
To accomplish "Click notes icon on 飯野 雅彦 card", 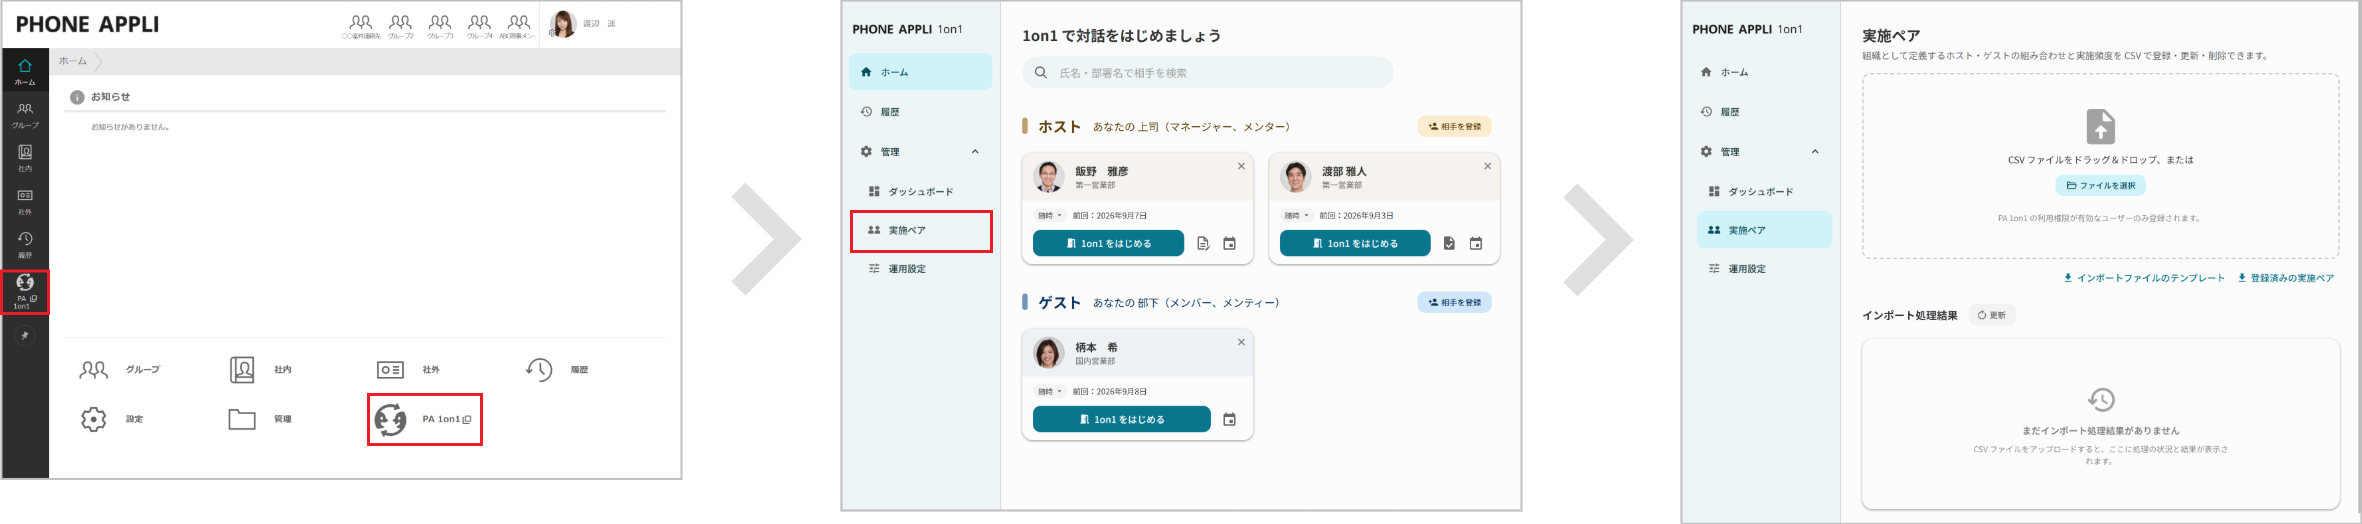I will (x=1203, y=243).
